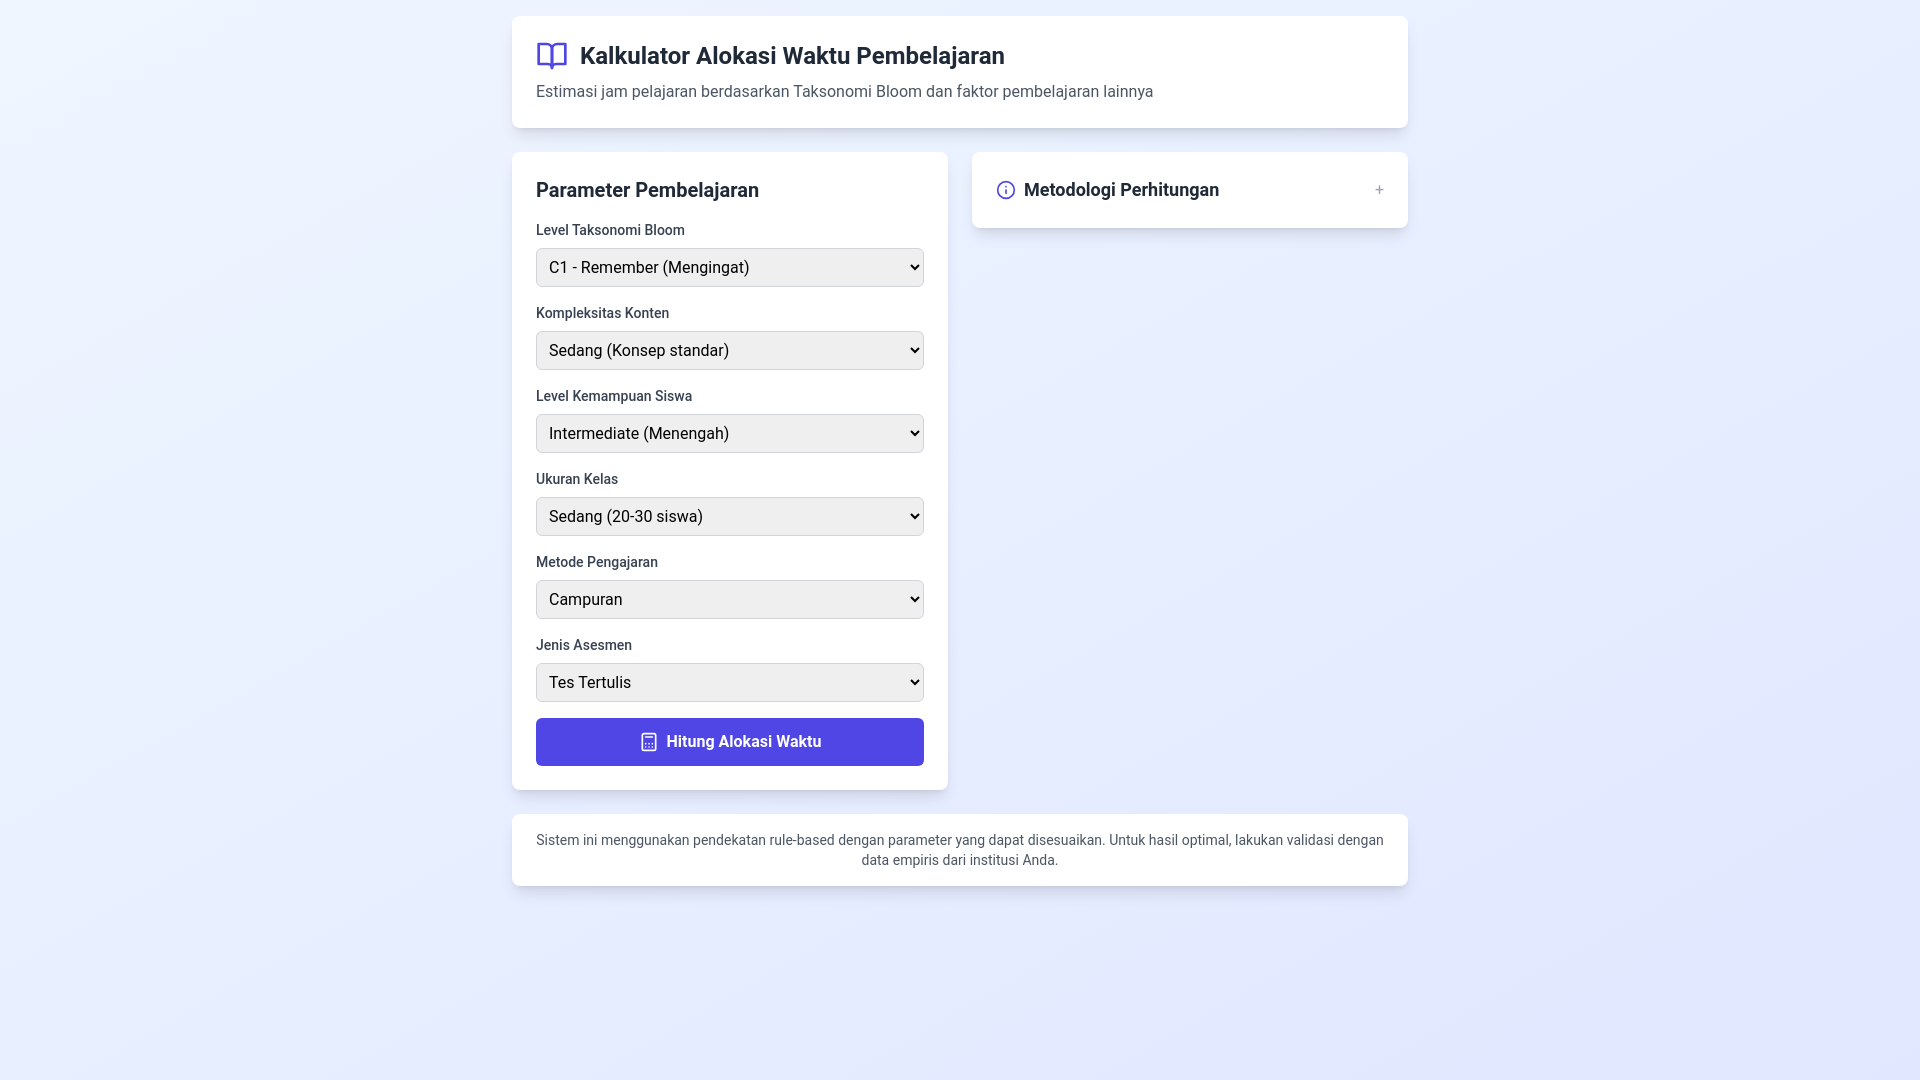This screenshot has height=1080, width=1920.
Task: Open the Kompleksitas Konten dropdown
Action: (729, 350)
